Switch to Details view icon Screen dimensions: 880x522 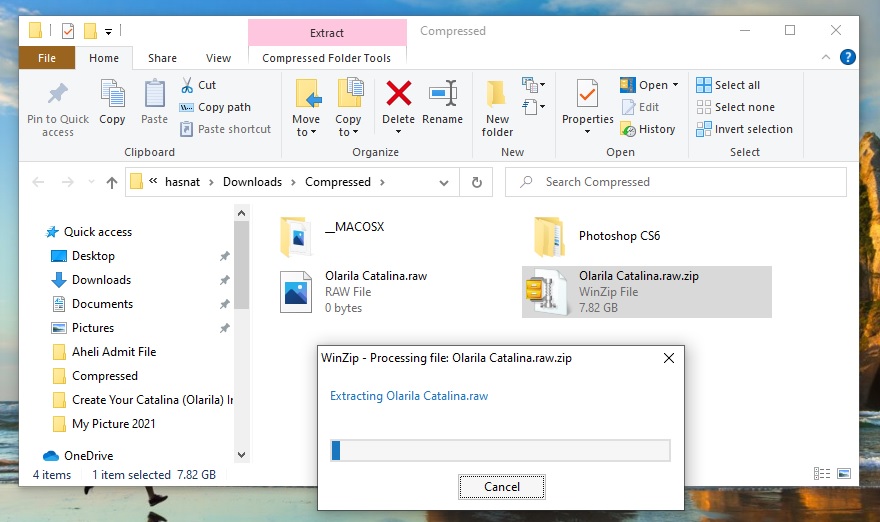pyautogui.click(x=822, y=474)
